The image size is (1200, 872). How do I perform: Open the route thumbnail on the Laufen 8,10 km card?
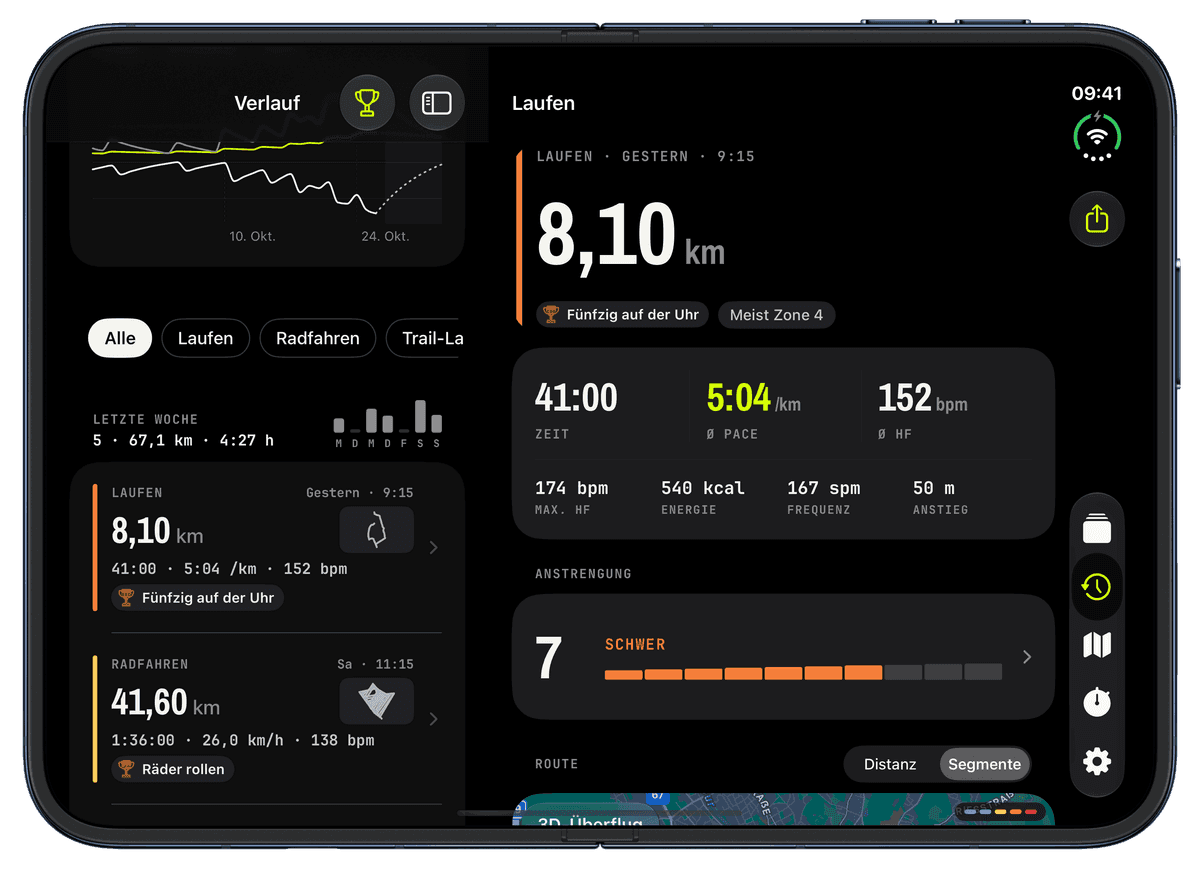[377, 529]
